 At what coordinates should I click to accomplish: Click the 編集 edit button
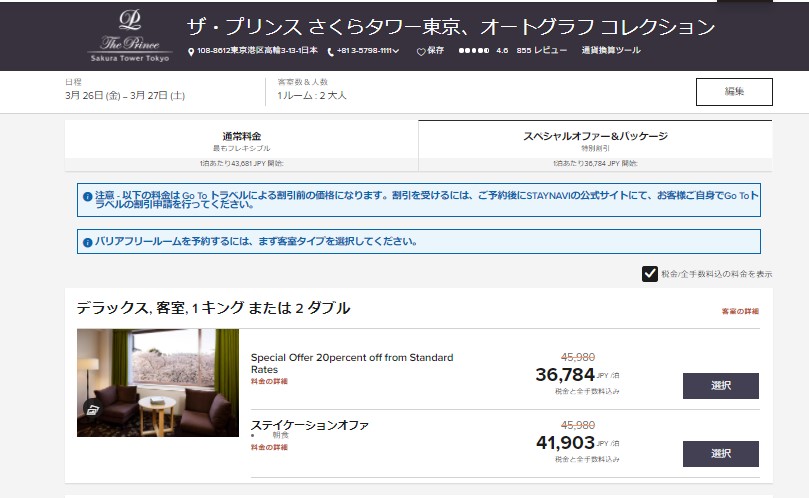(x=734, y=92)
